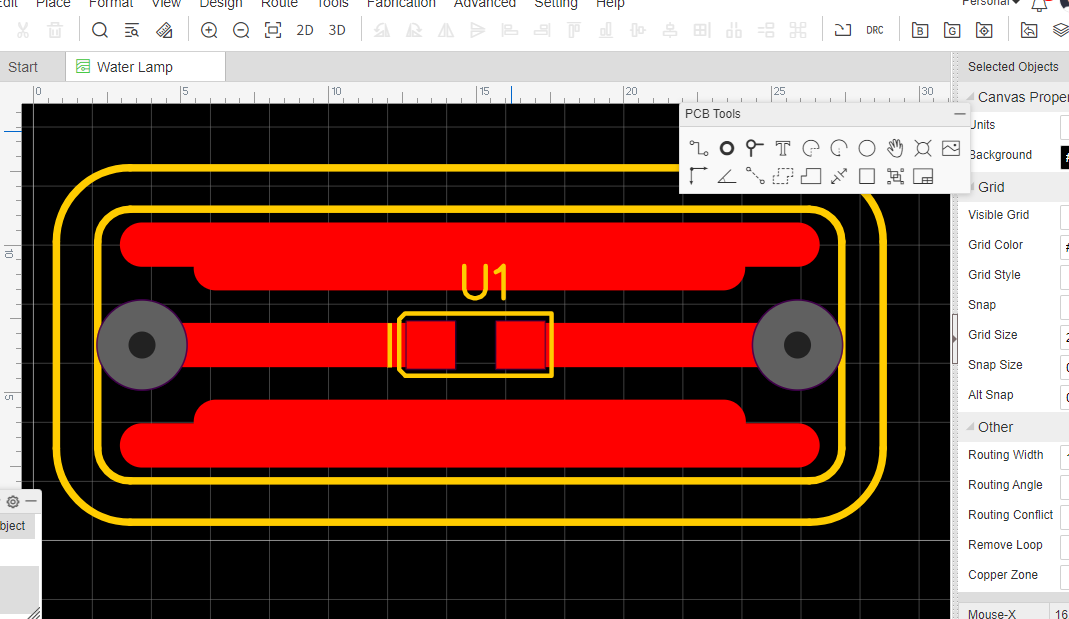1069x619 pixels.
Task: Click the Zoom Out toolbar icon
Action: tap(241, 30)
